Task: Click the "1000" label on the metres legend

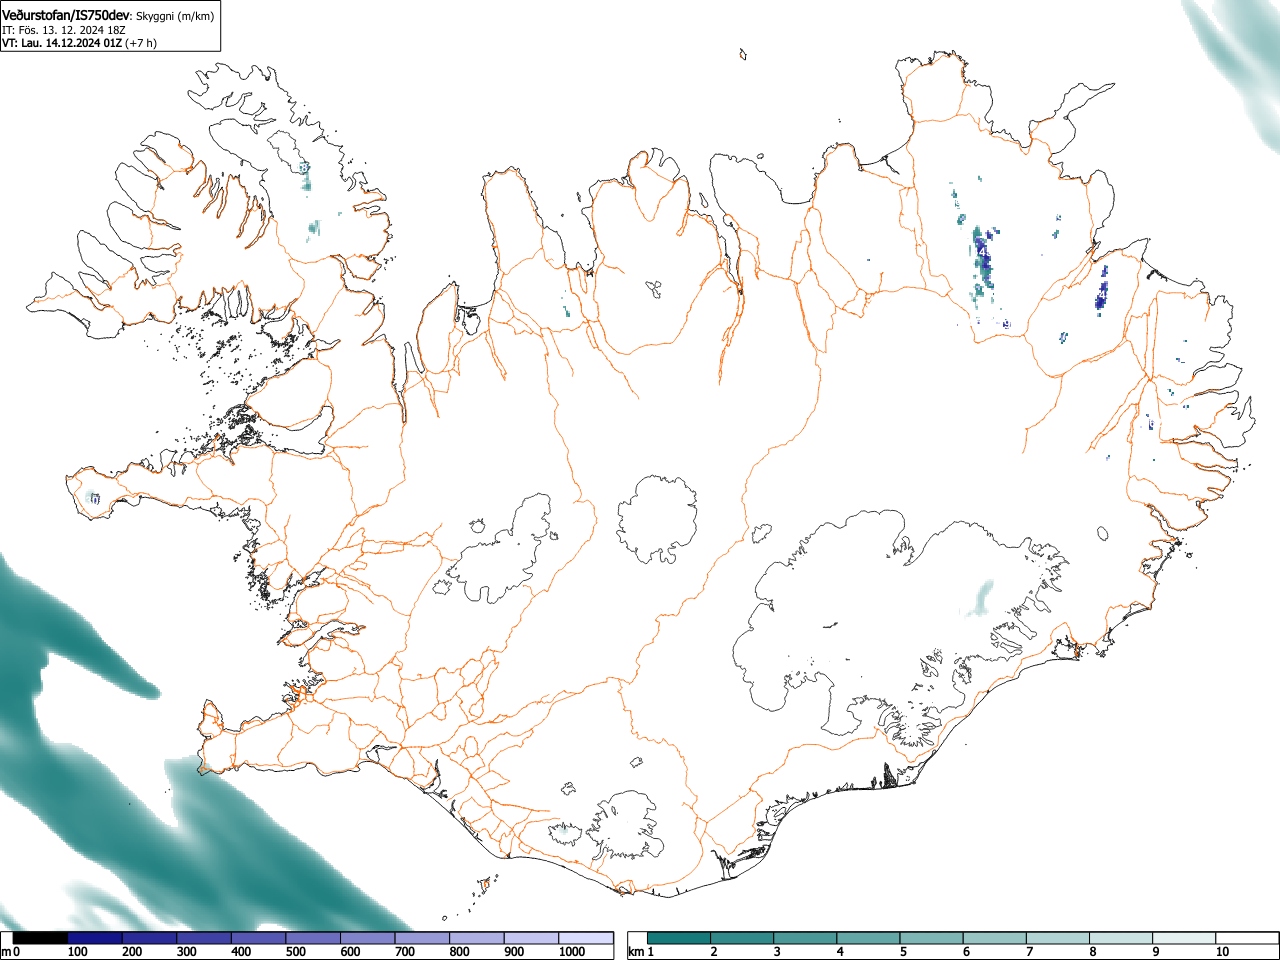Action: [571, 952]
